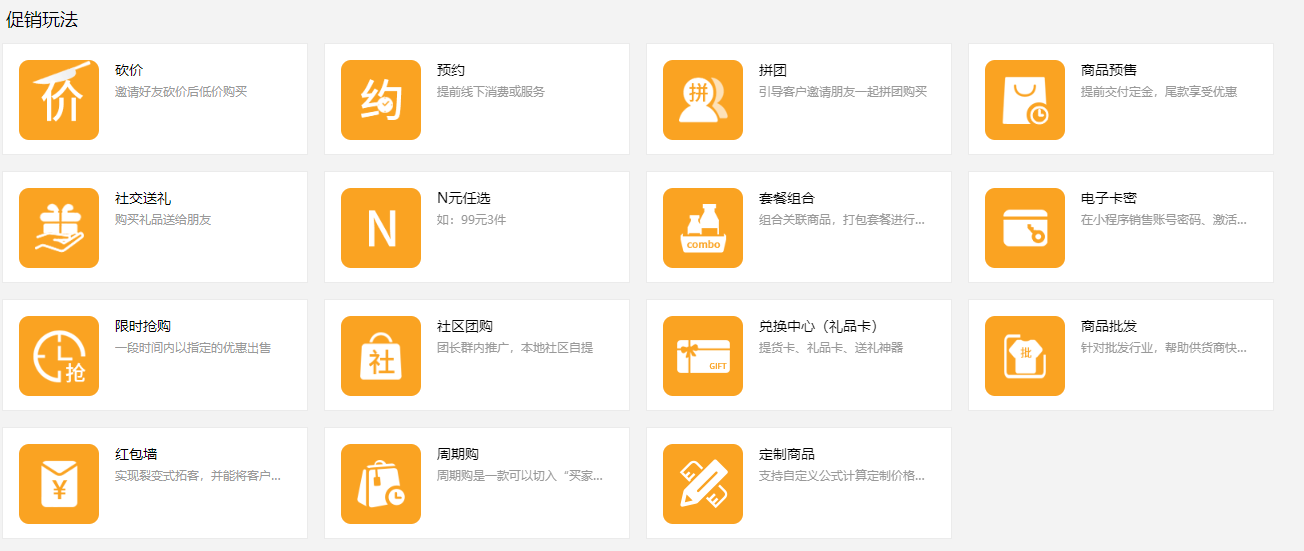Open the 拼团 title link
Image resolution: width=1304 pixels, height=551 pixels.
pos(773,71)
